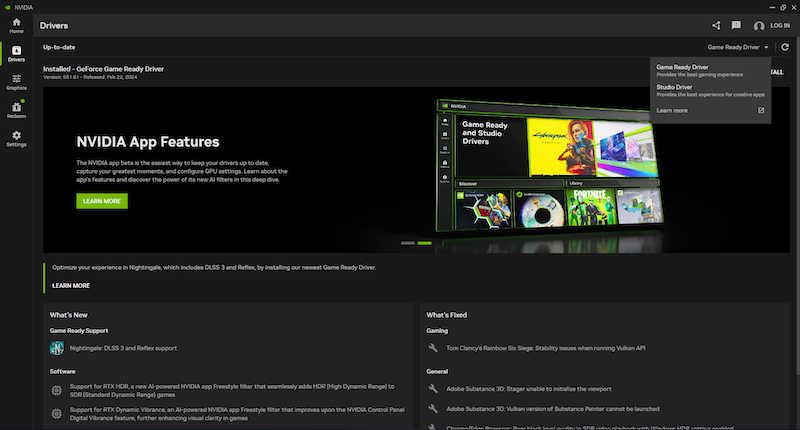Open the Settings section in sidebar
This screenshot has height=430, width=800.
click(16, 139)
